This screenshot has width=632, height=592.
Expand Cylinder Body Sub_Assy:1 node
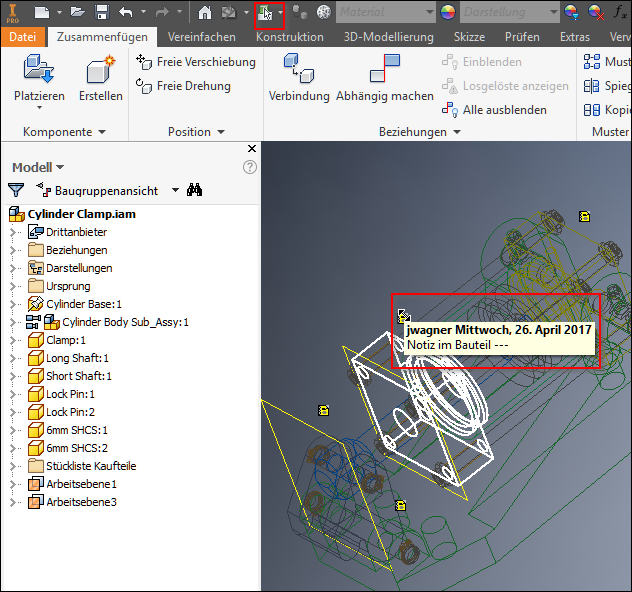tap(12, 322)
